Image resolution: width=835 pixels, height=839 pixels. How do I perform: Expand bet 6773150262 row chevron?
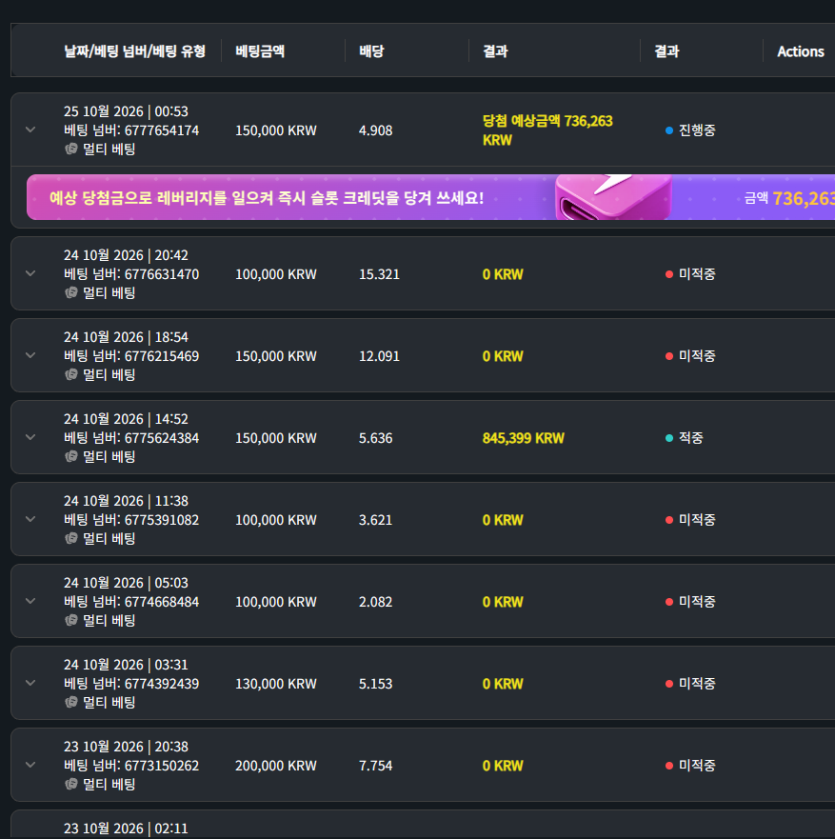coord(30,765)
